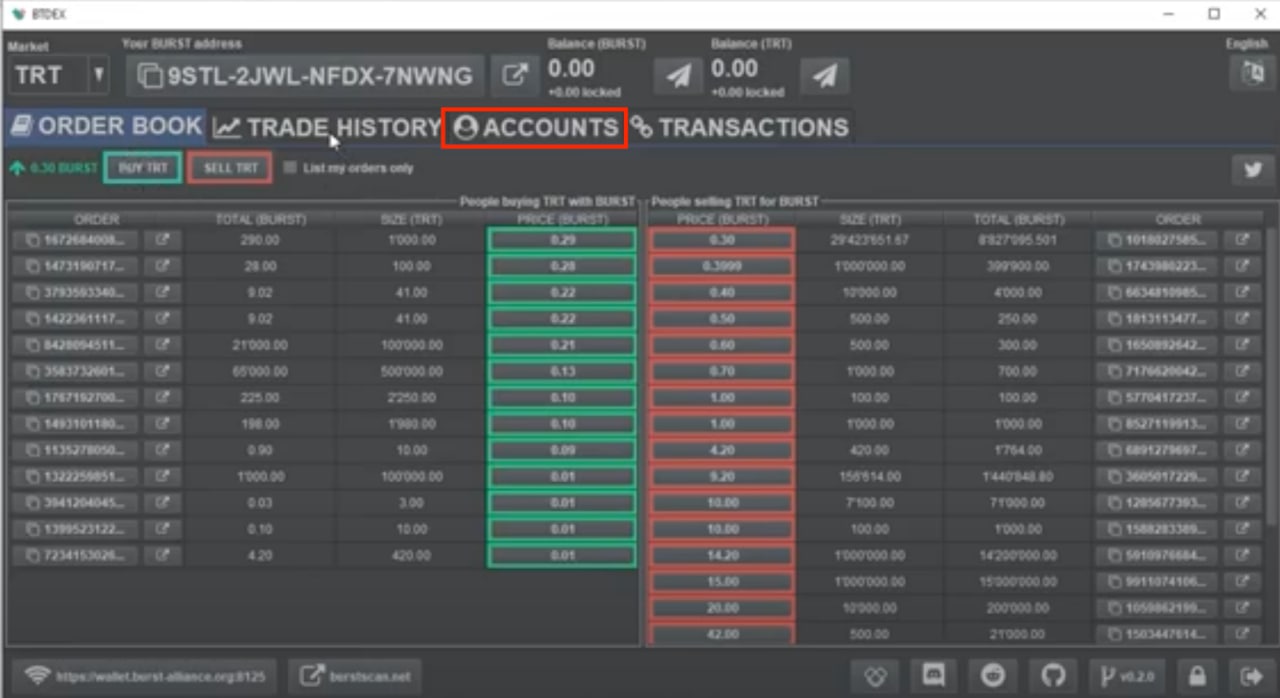Explore buy order 8428094511 via its link icon
Image resolution: width=1280 pixels, height=698 pixels.
click(x=162, y=345)
